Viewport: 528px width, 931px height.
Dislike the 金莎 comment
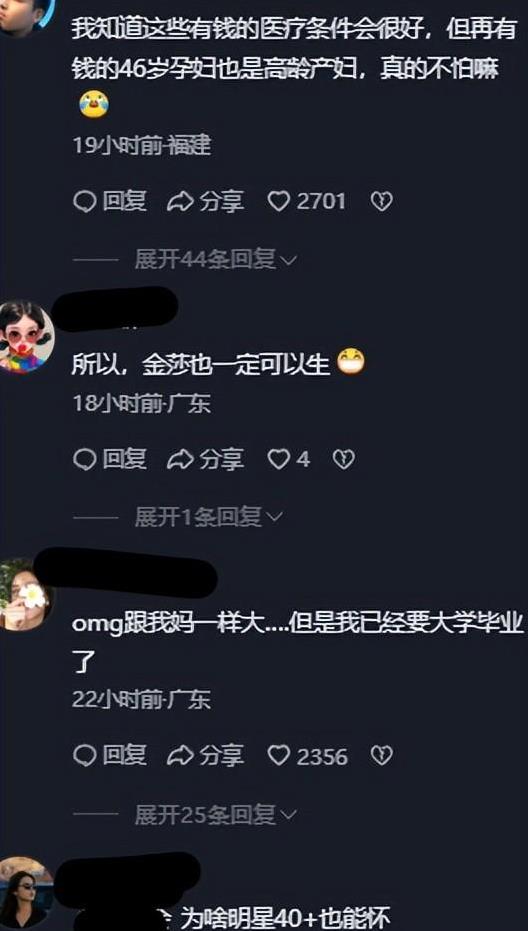(x=344, y=459)
